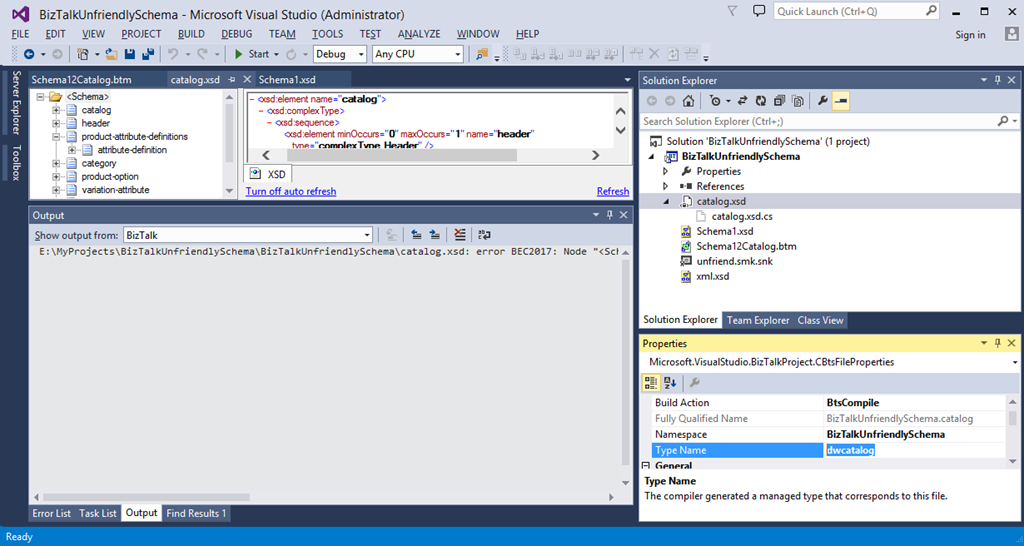Click the Refresh link in XSD view

[613, 191]
